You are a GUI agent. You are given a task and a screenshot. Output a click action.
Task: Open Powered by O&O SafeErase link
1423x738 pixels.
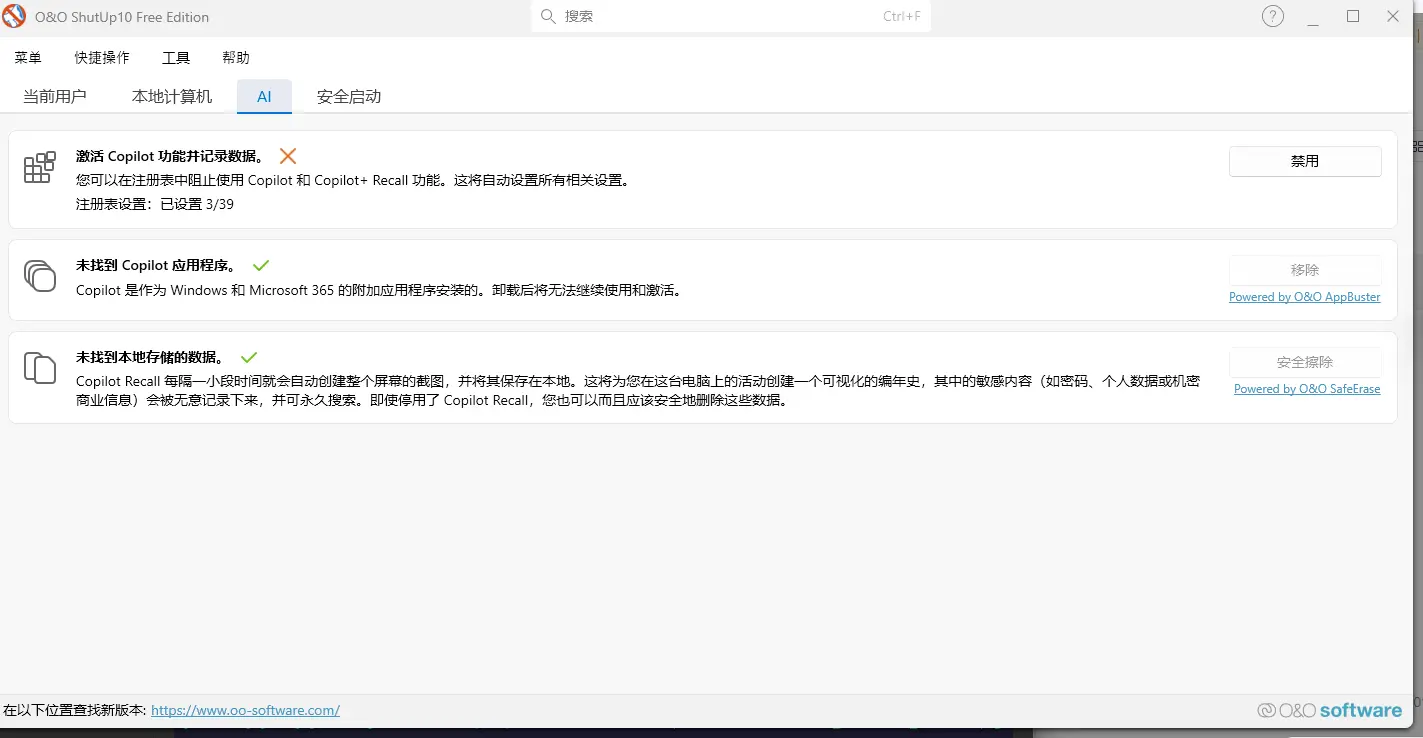(1307, 389)
